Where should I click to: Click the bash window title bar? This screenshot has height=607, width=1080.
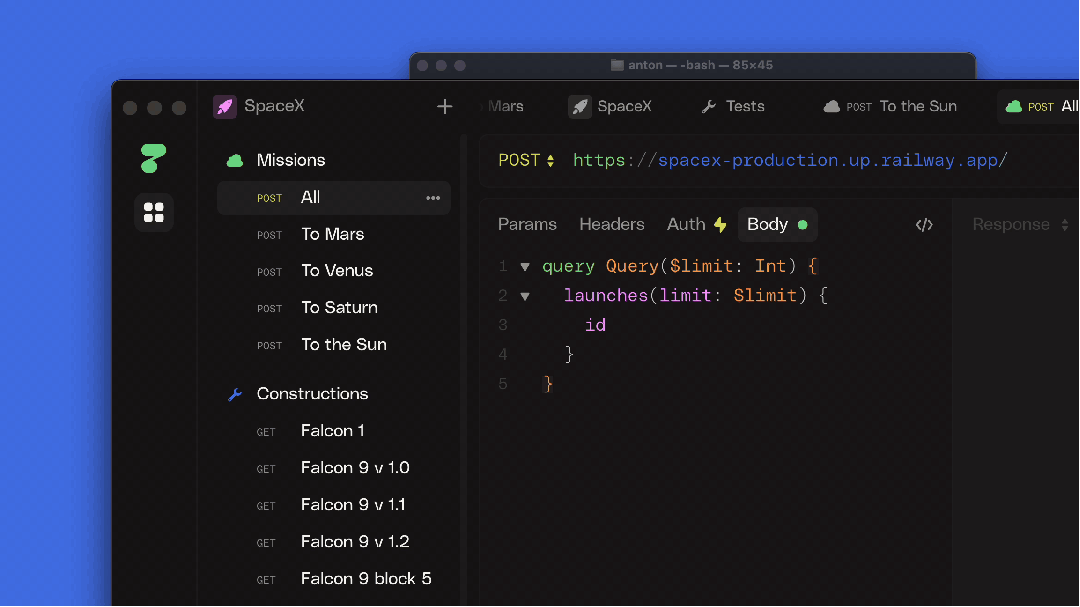(692, 65)
